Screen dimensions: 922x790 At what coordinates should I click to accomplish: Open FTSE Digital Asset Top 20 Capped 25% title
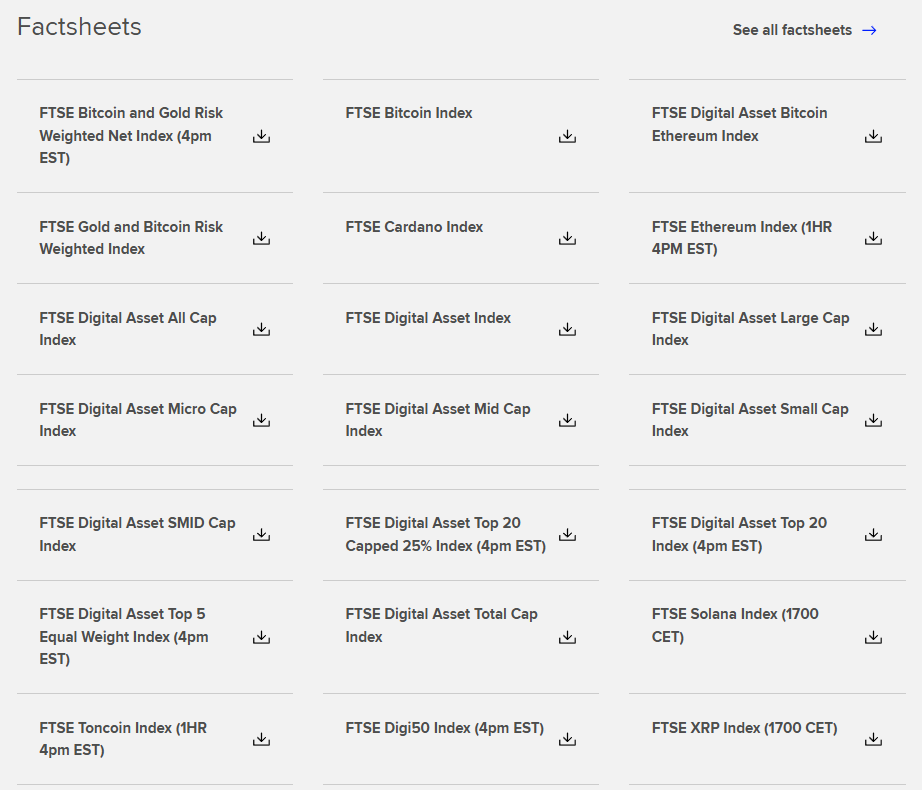pyautogui.click(x=445, y=534)
